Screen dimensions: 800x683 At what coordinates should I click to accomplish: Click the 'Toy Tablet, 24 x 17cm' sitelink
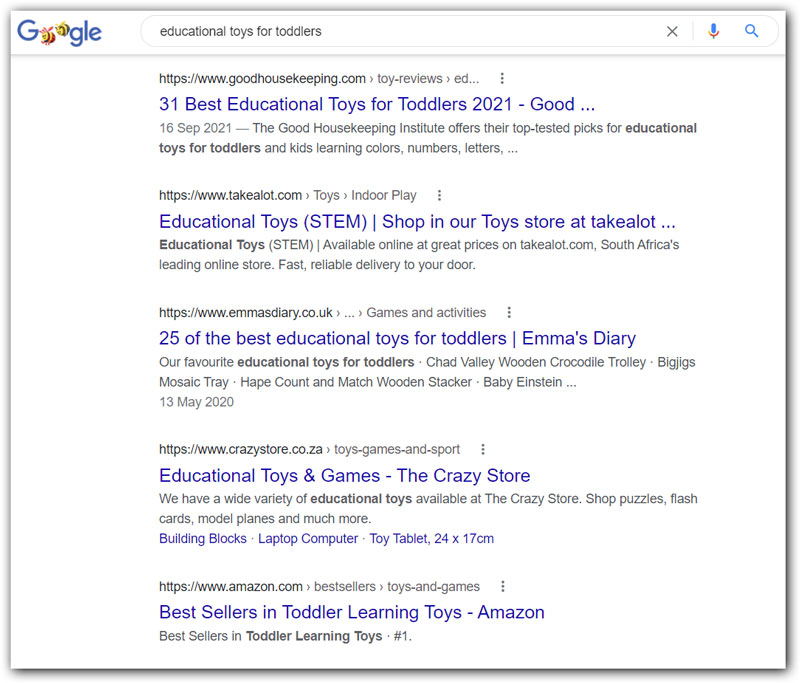430,538
